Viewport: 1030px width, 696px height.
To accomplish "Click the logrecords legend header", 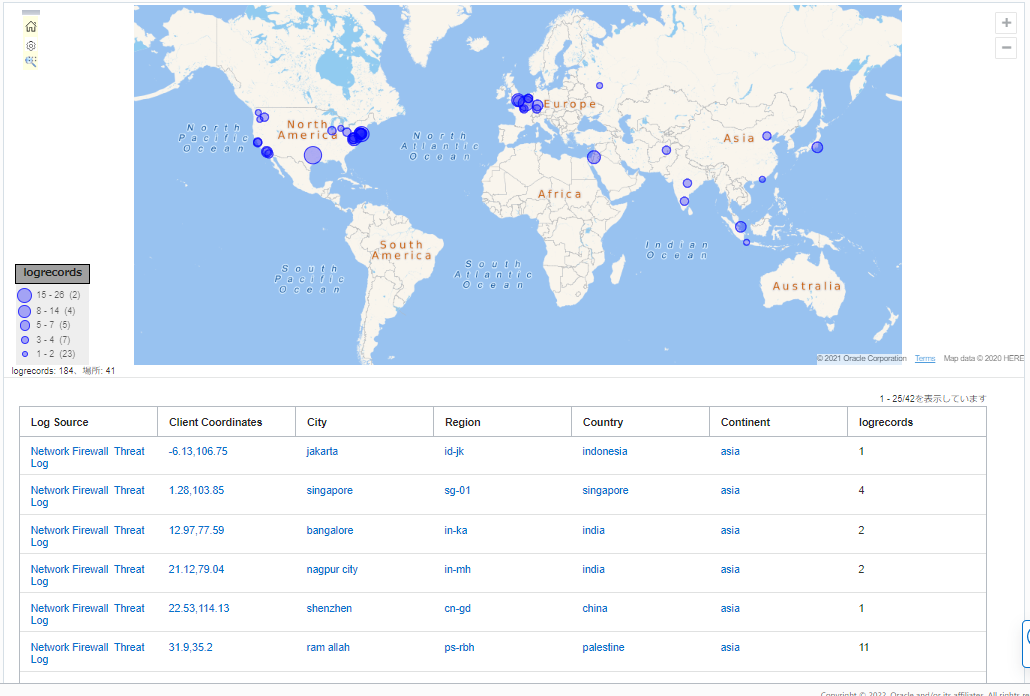I will coord(52,273).
